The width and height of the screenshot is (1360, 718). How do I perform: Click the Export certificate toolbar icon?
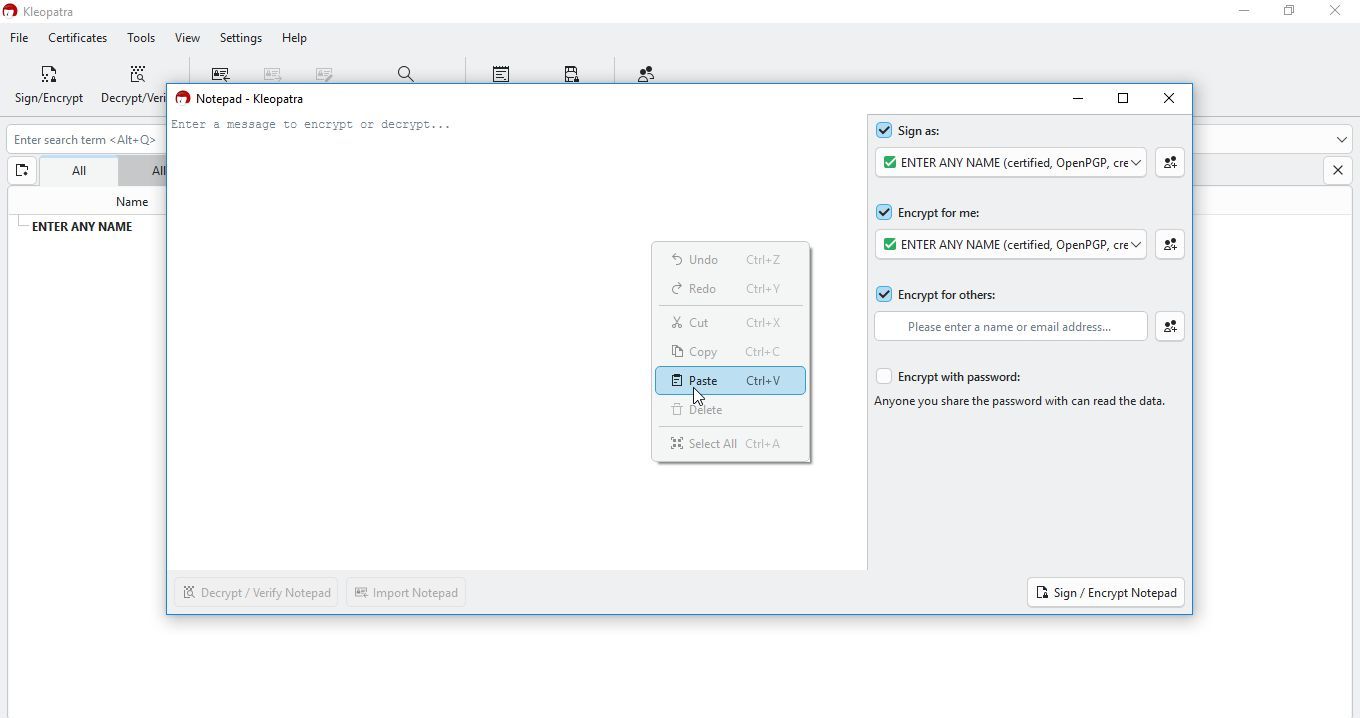(273, 74)
